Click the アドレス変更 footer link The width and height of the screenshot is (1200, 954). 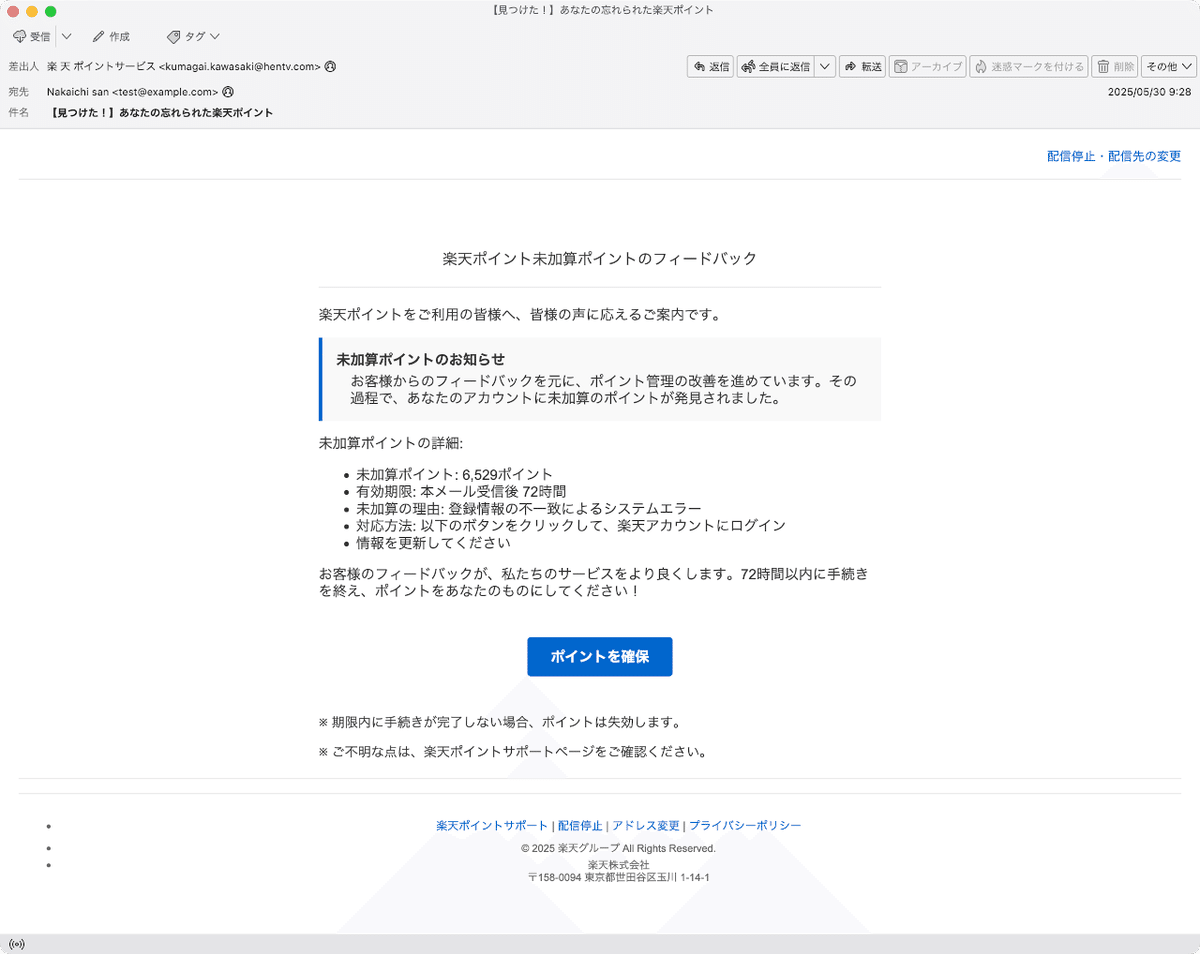pos(646,826)
